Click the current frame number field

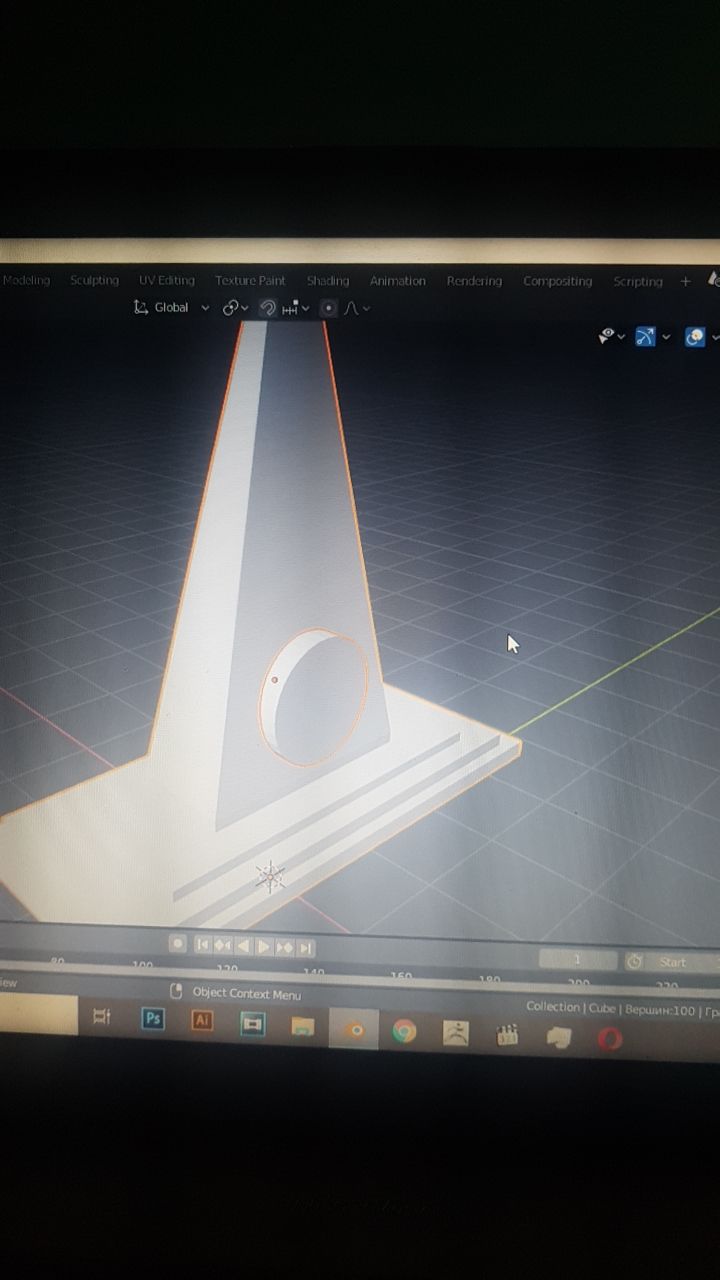(577, 959)
